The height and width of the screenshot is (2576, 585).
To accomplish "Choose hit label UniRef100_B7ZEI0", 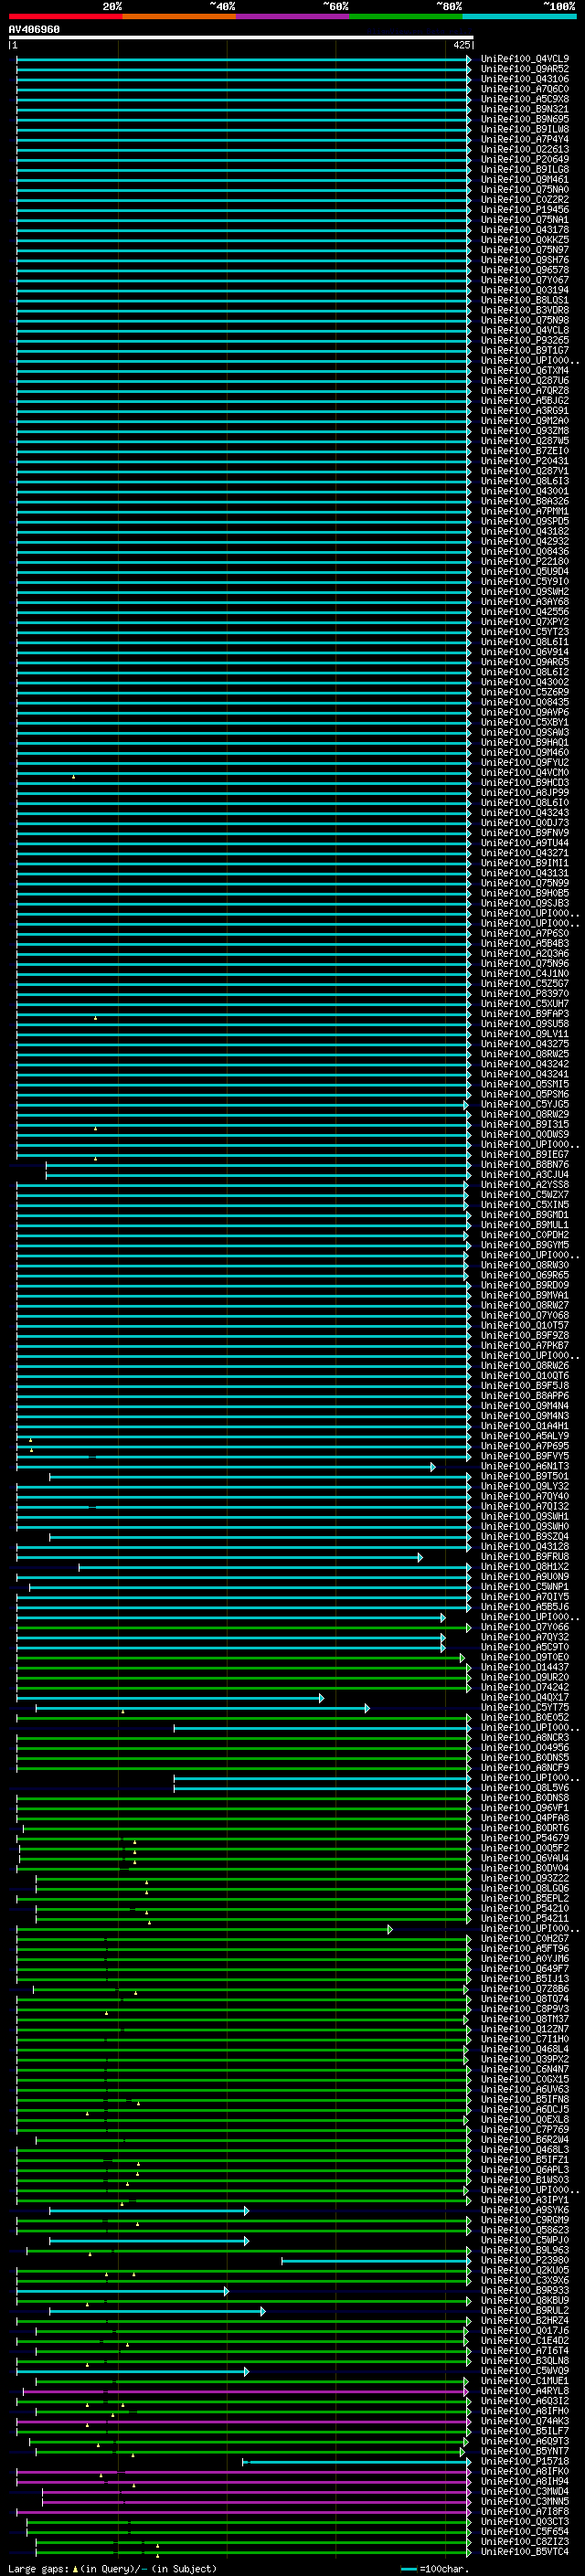I will pyautogui.click(x=524, y=451).
